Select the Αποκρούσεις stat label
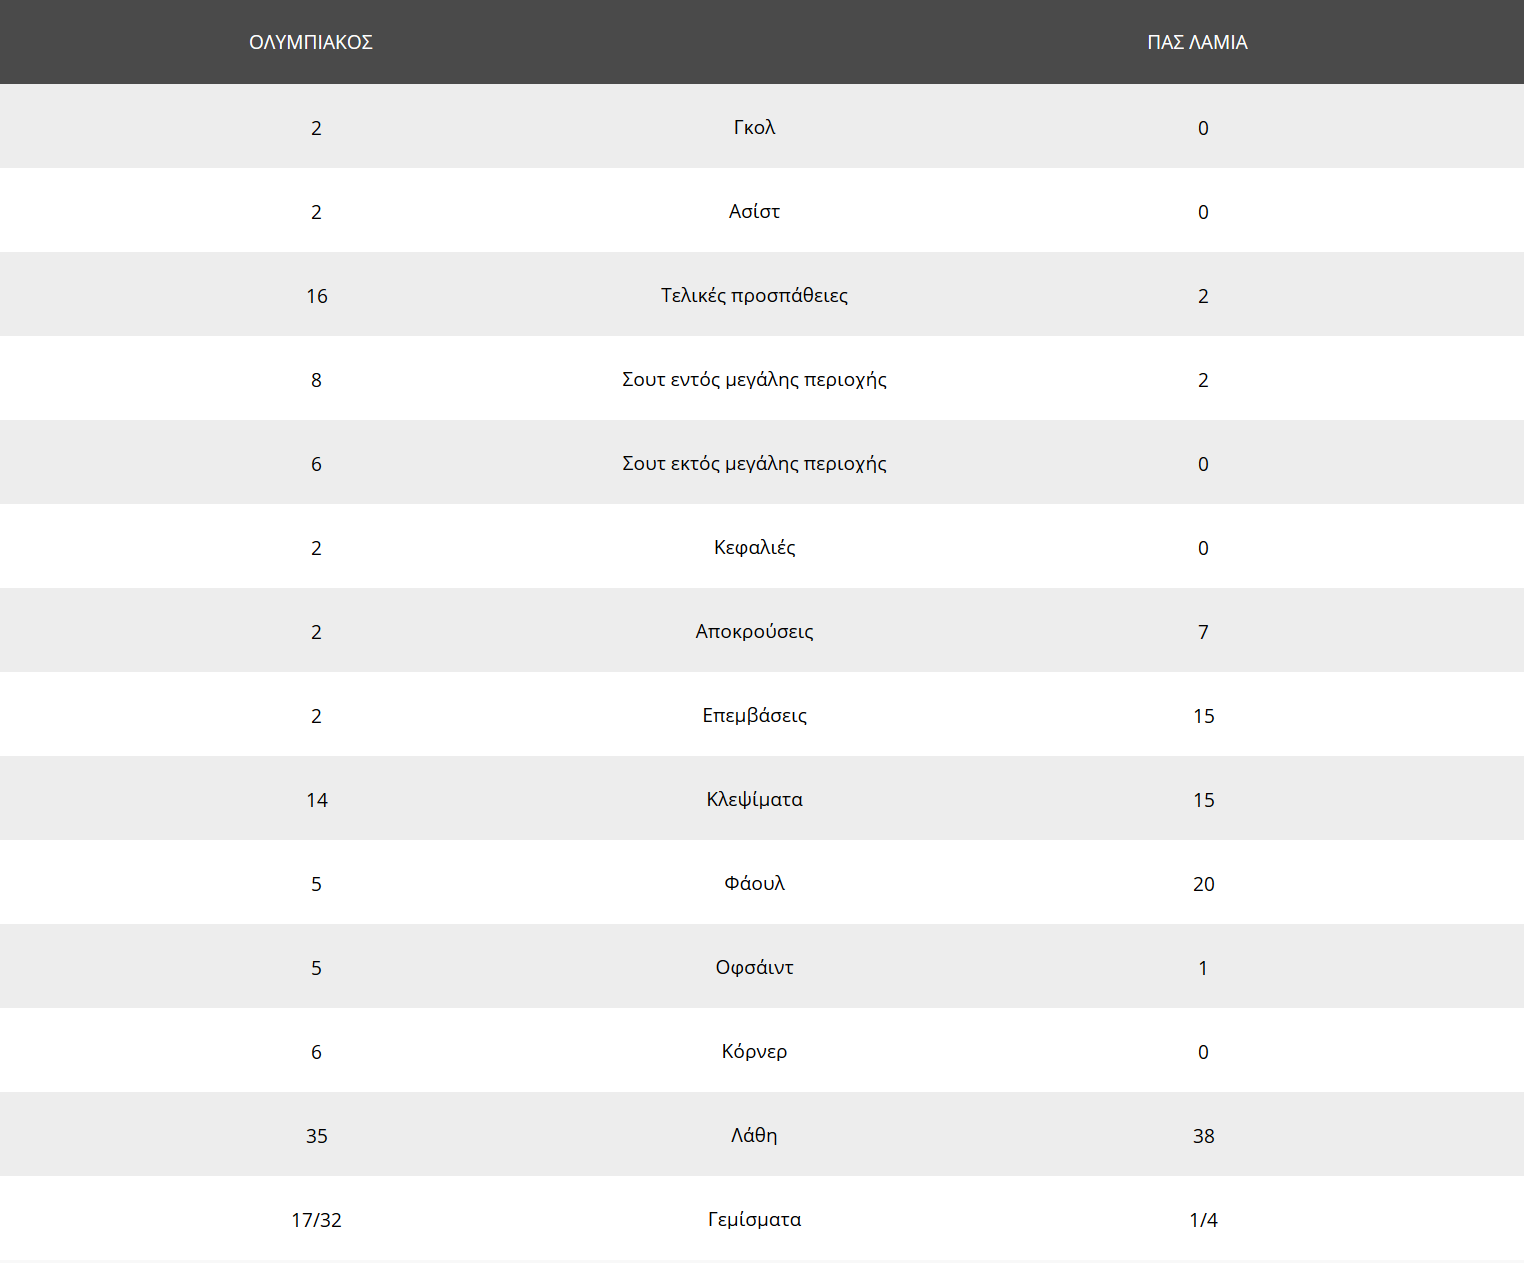1524x1263 pixels. [754, 631]
